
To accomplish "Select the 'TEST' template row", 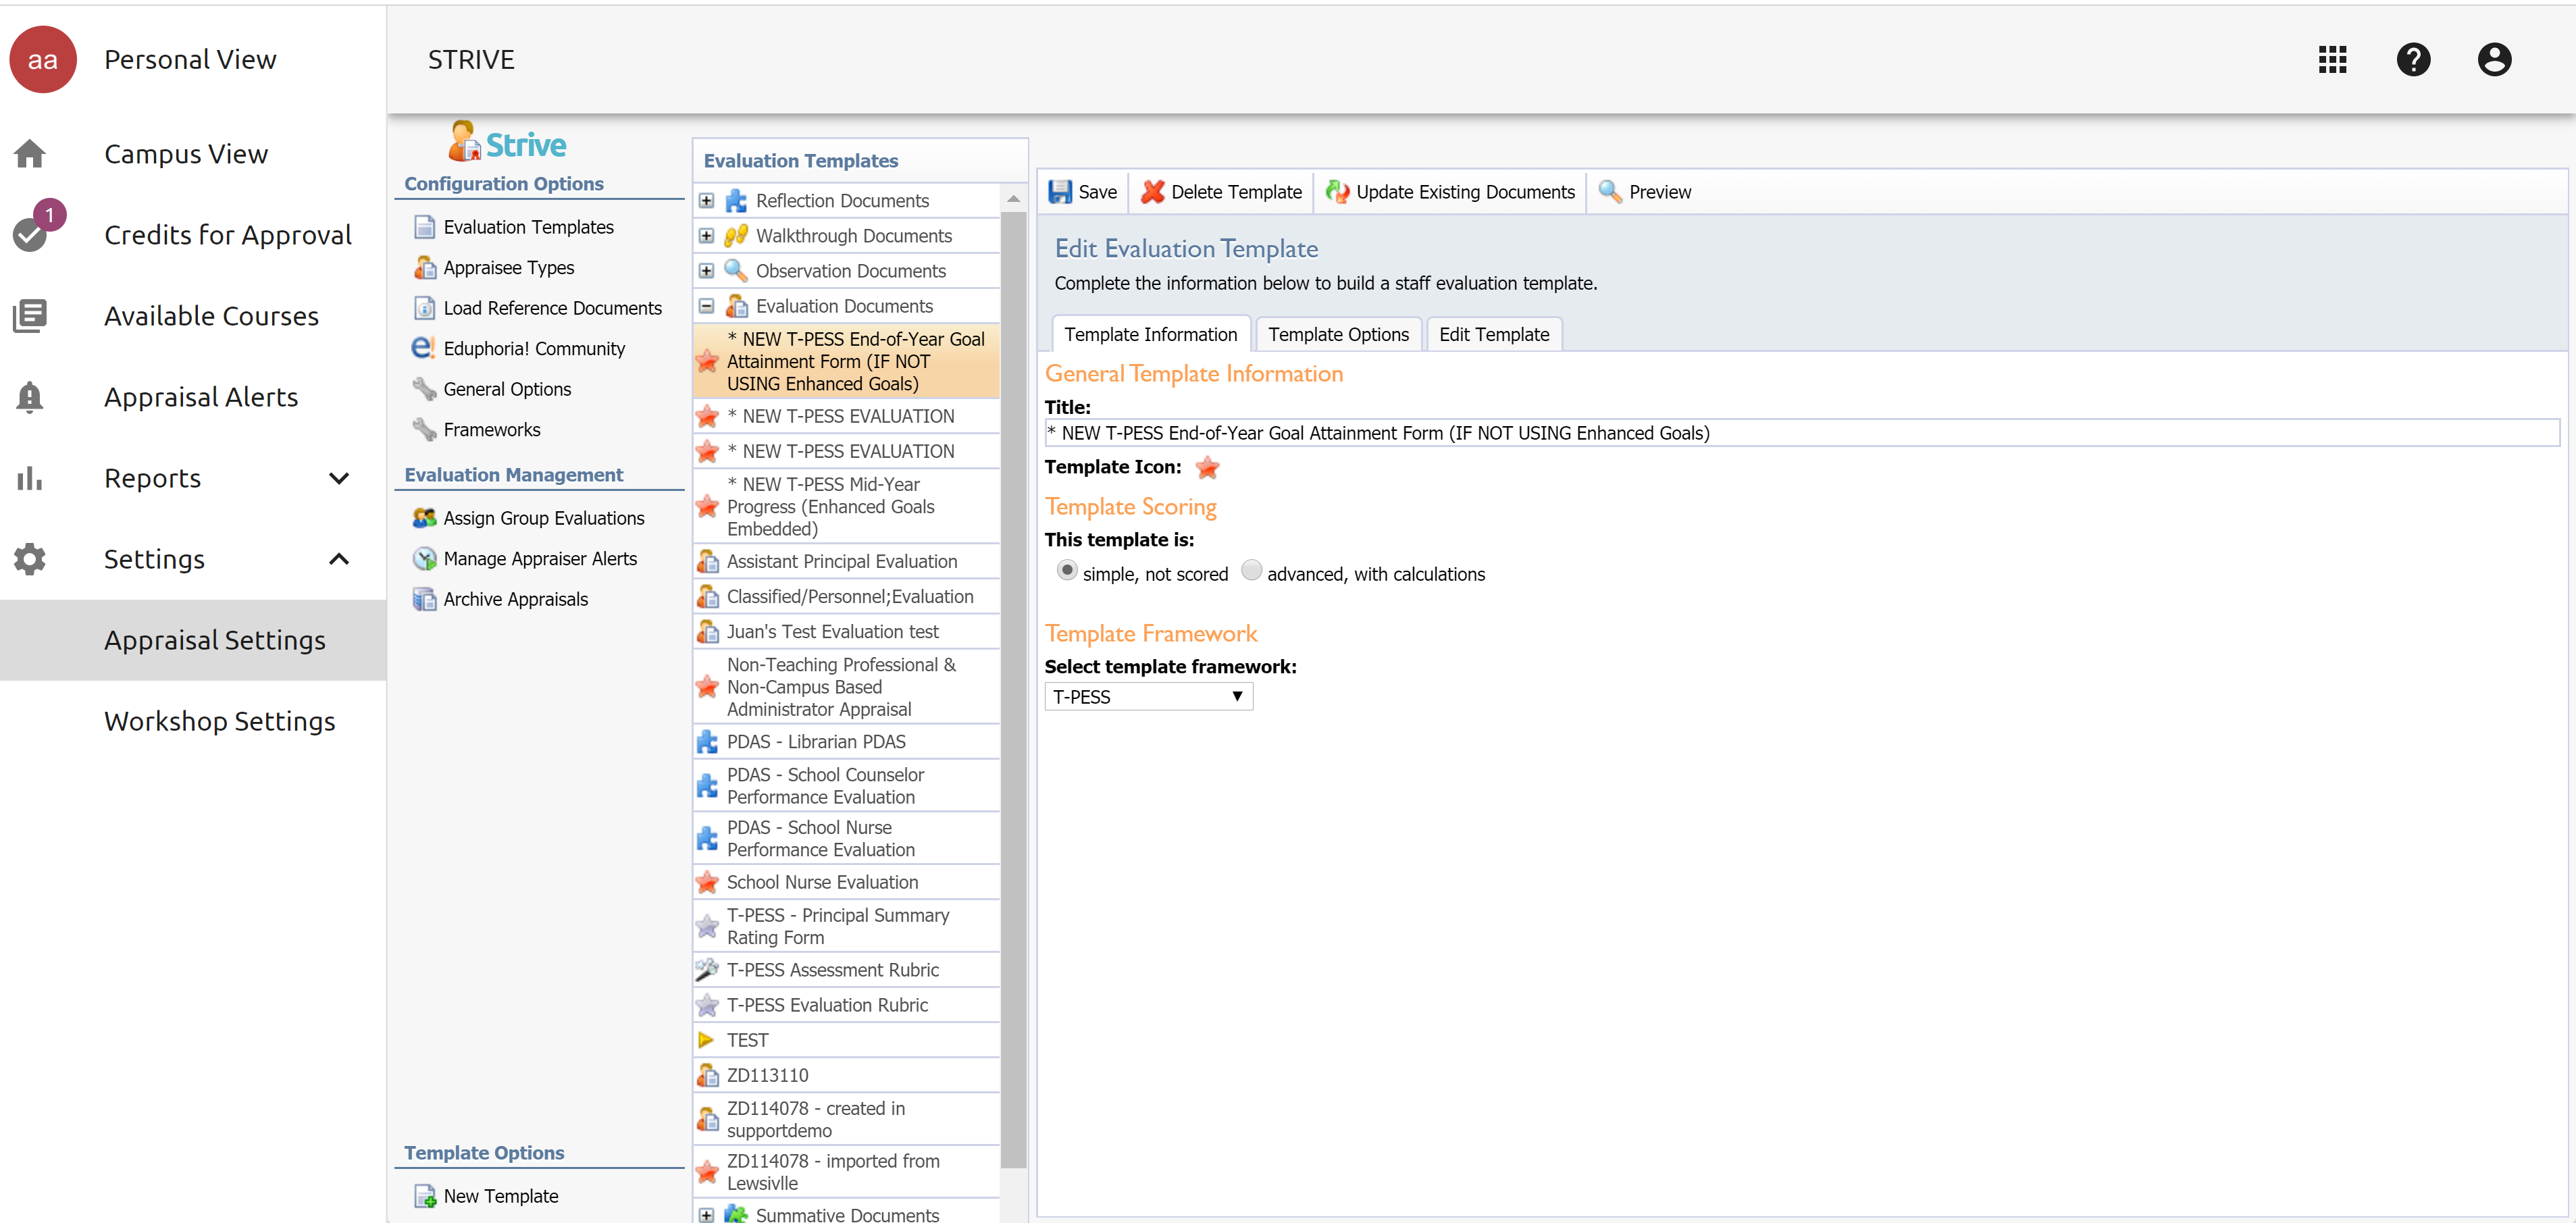I will [846, 1040].
